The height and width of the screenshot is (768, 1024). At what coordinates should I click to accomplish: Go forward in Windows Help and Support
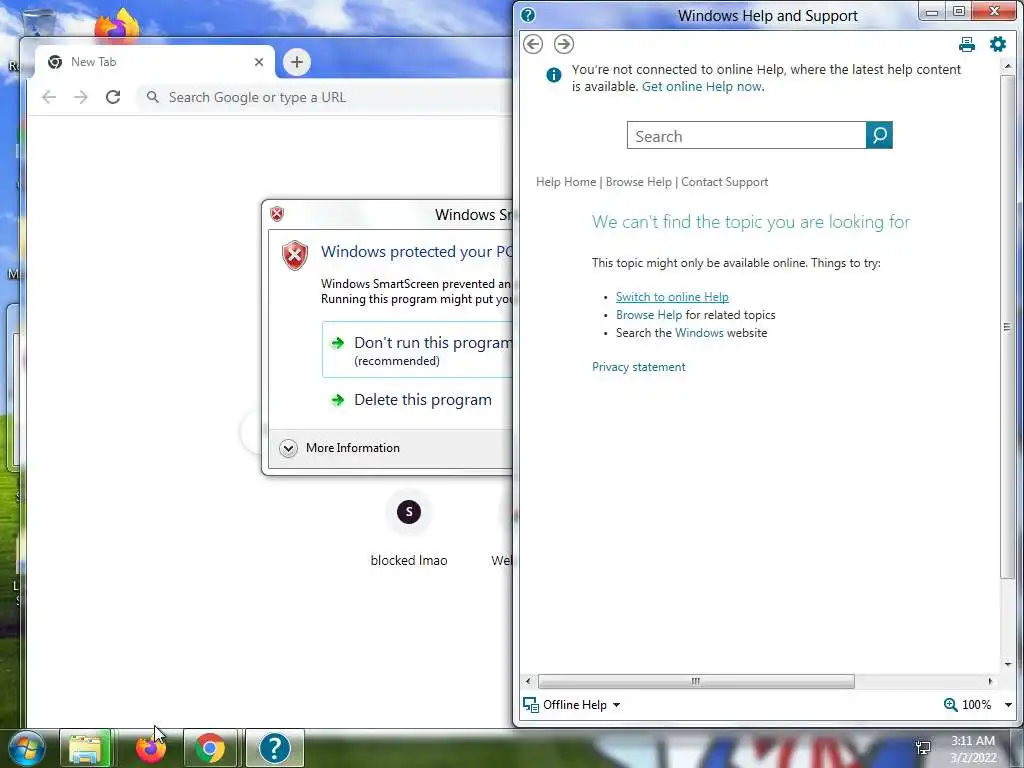click(x=564, y=44)
